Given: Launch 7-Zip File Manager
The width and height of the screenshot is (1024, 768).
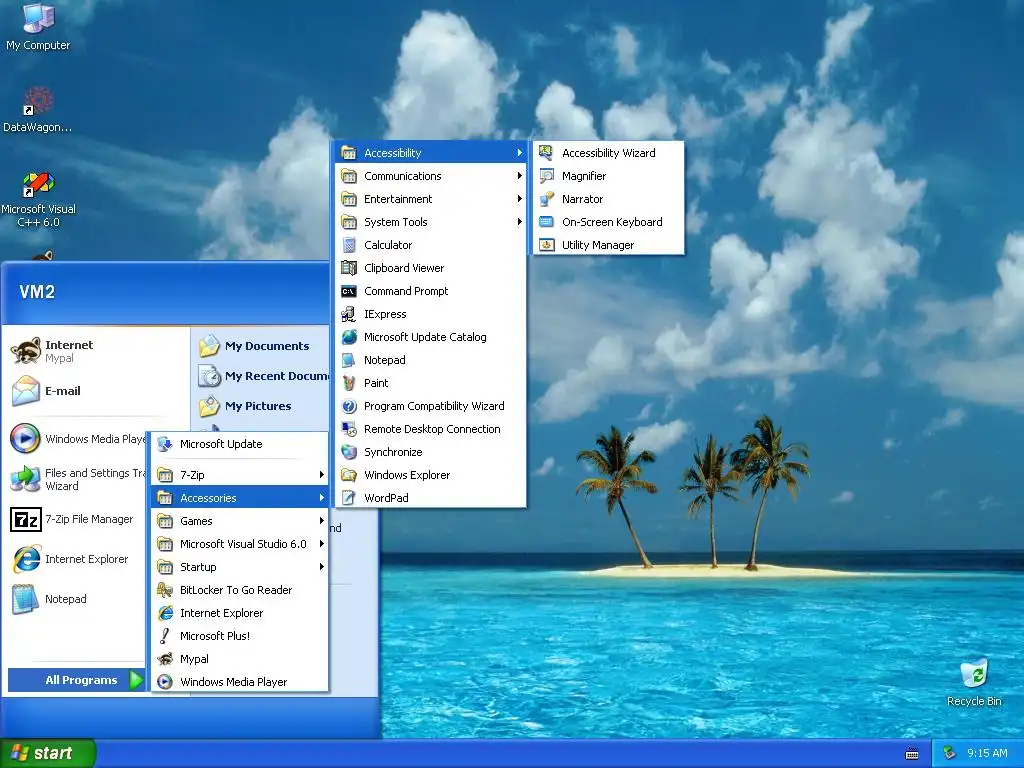Looking at the screenshot, I should (x=77, y=519).
